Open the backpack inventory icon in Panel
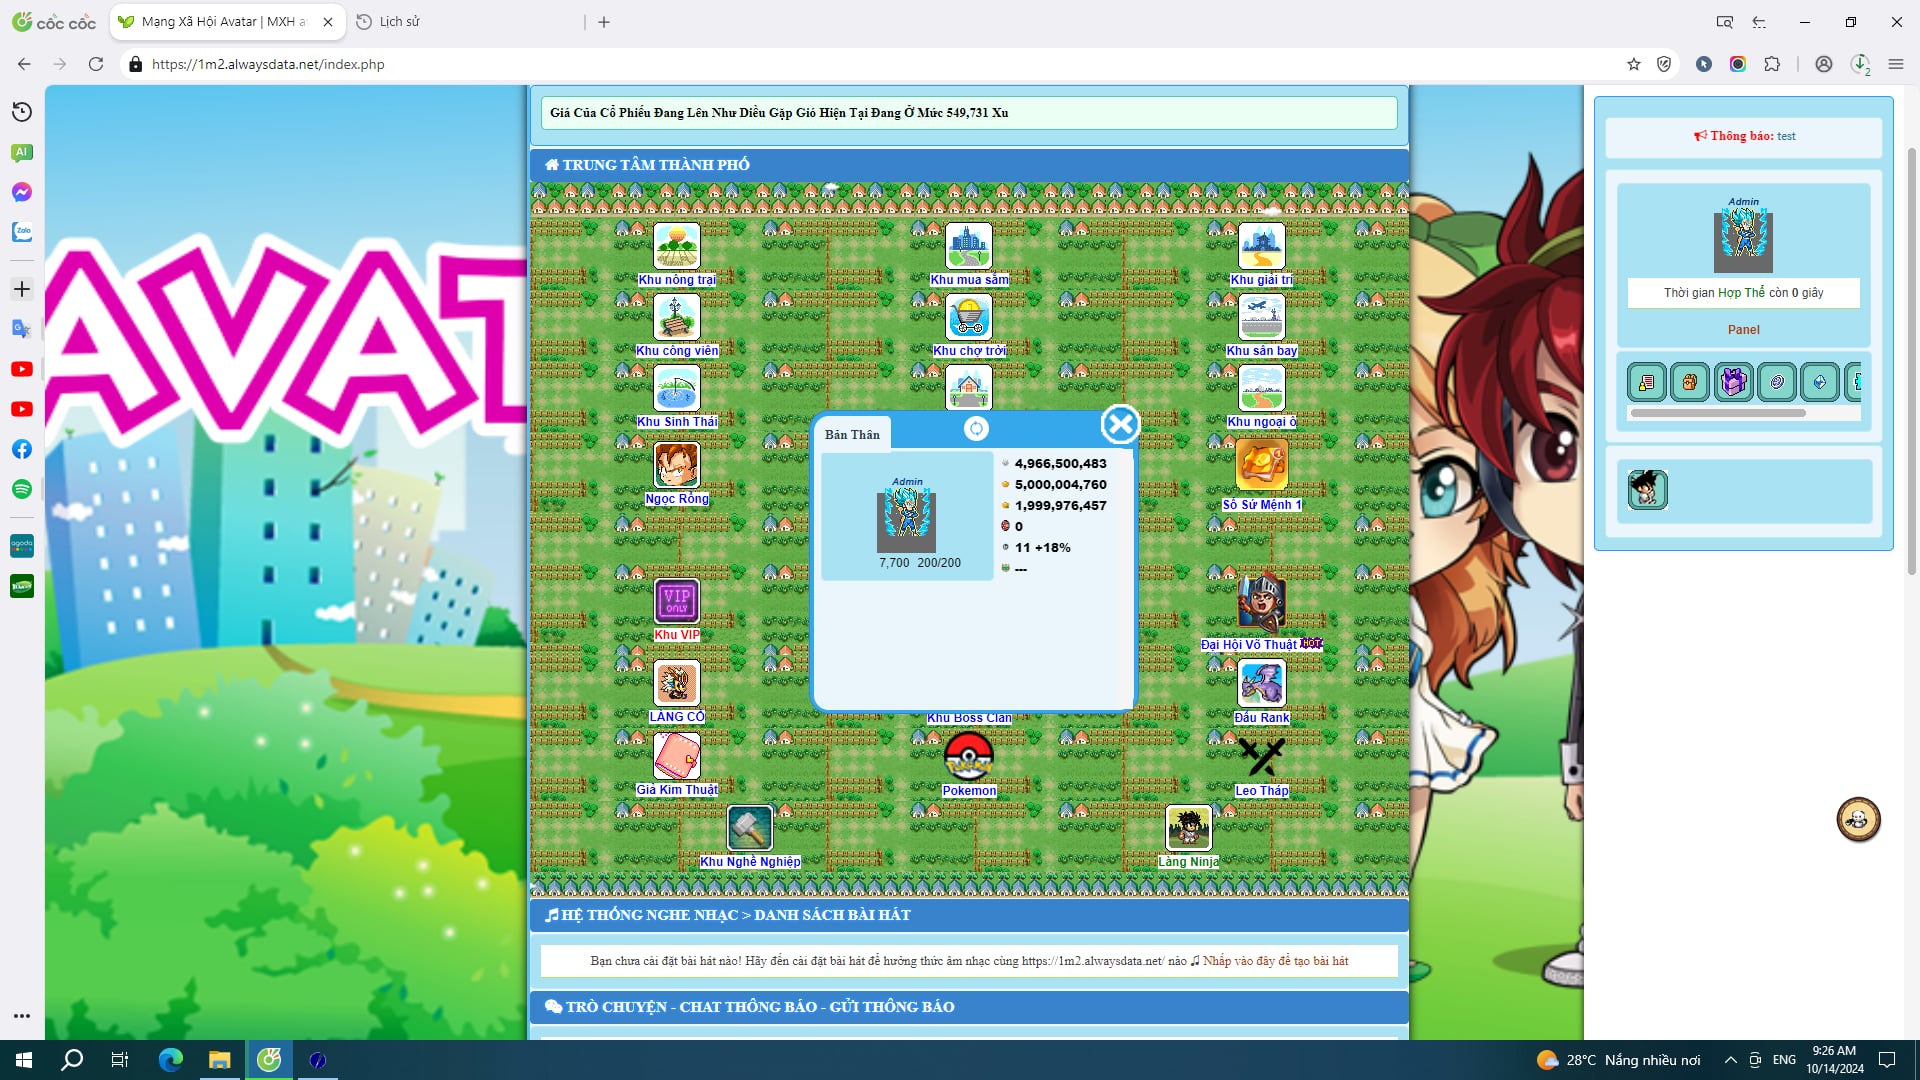 [1689, 382]
